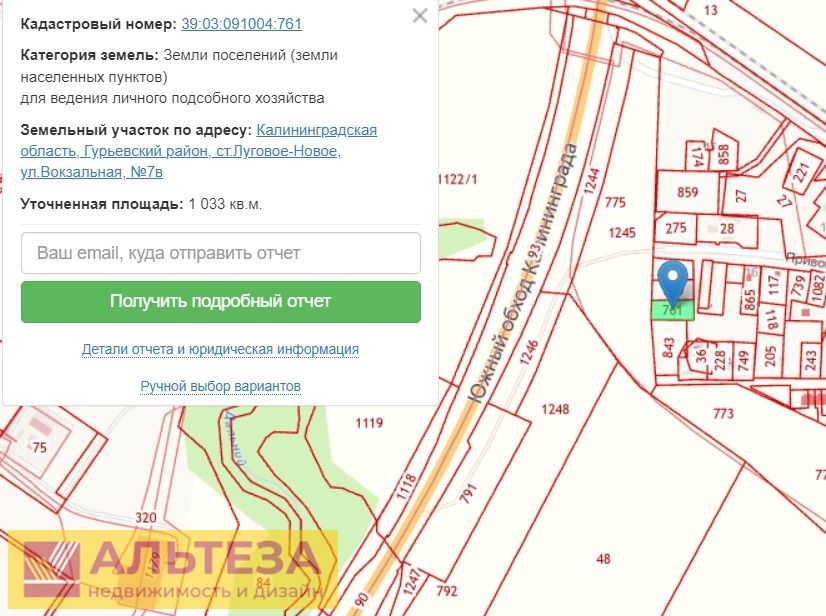Select parcel 1244 on the map
The image size is (826, 616).
click(592, 181)
